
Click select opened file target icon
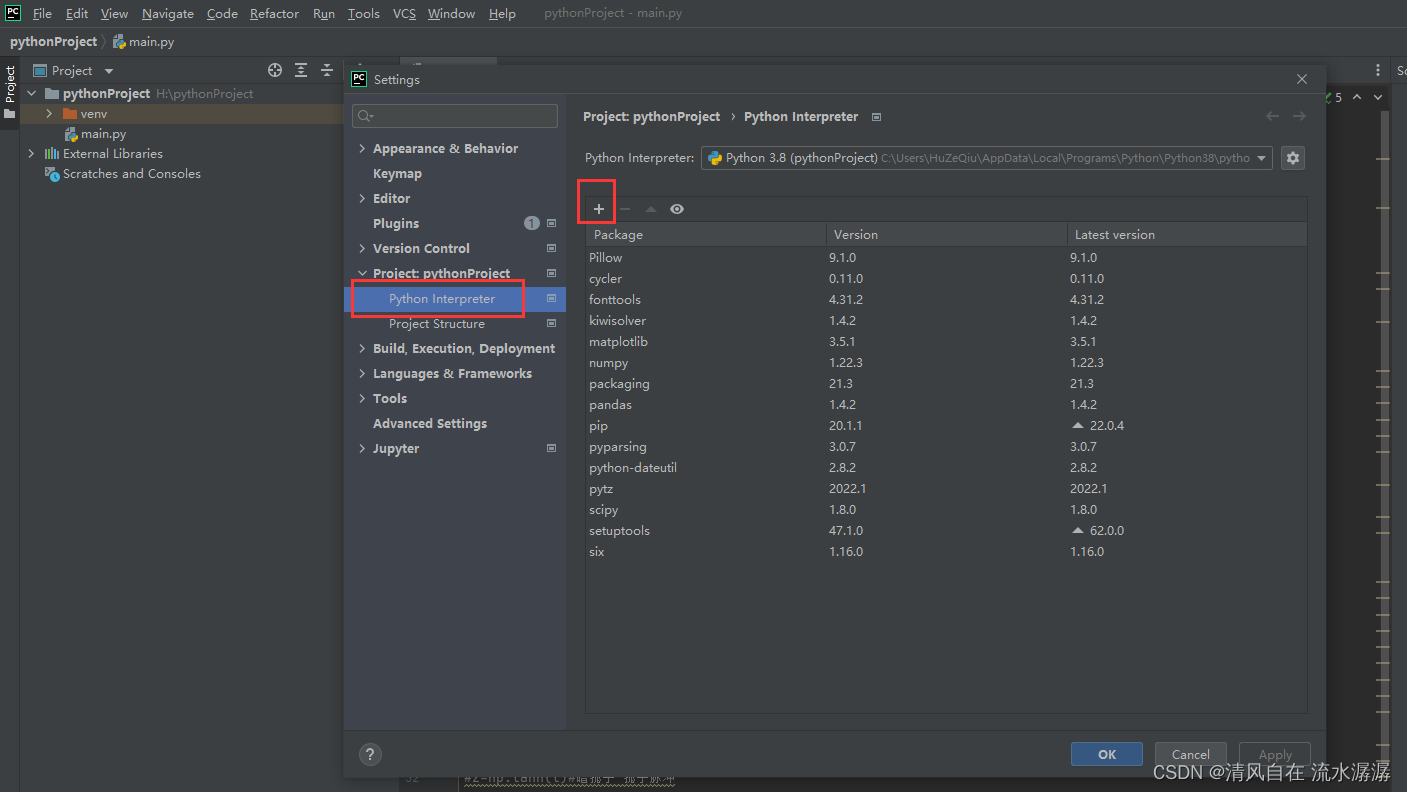[275, 70]
